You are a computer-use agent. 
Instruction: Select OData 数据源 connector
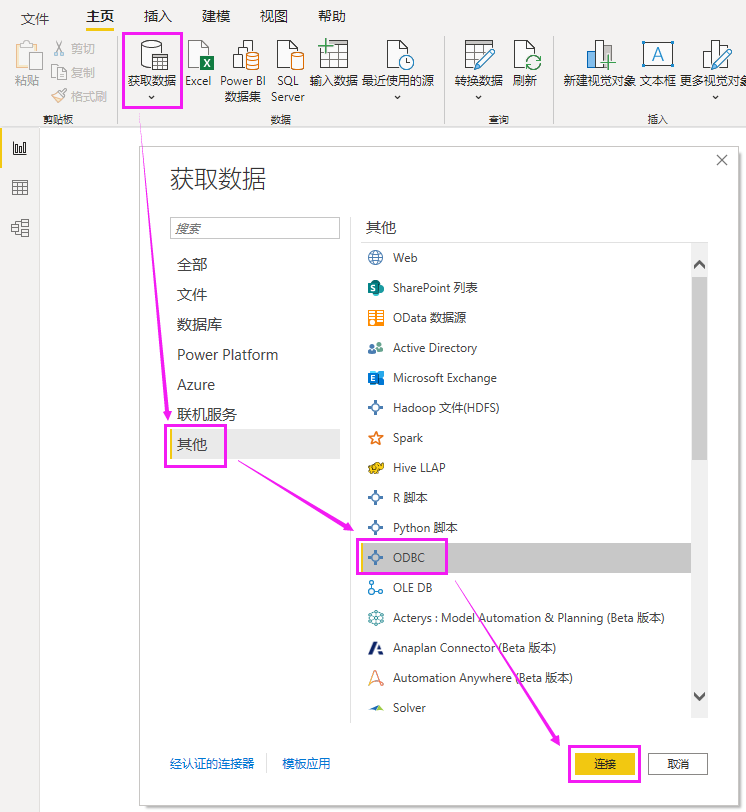click(x=526, y=318)
